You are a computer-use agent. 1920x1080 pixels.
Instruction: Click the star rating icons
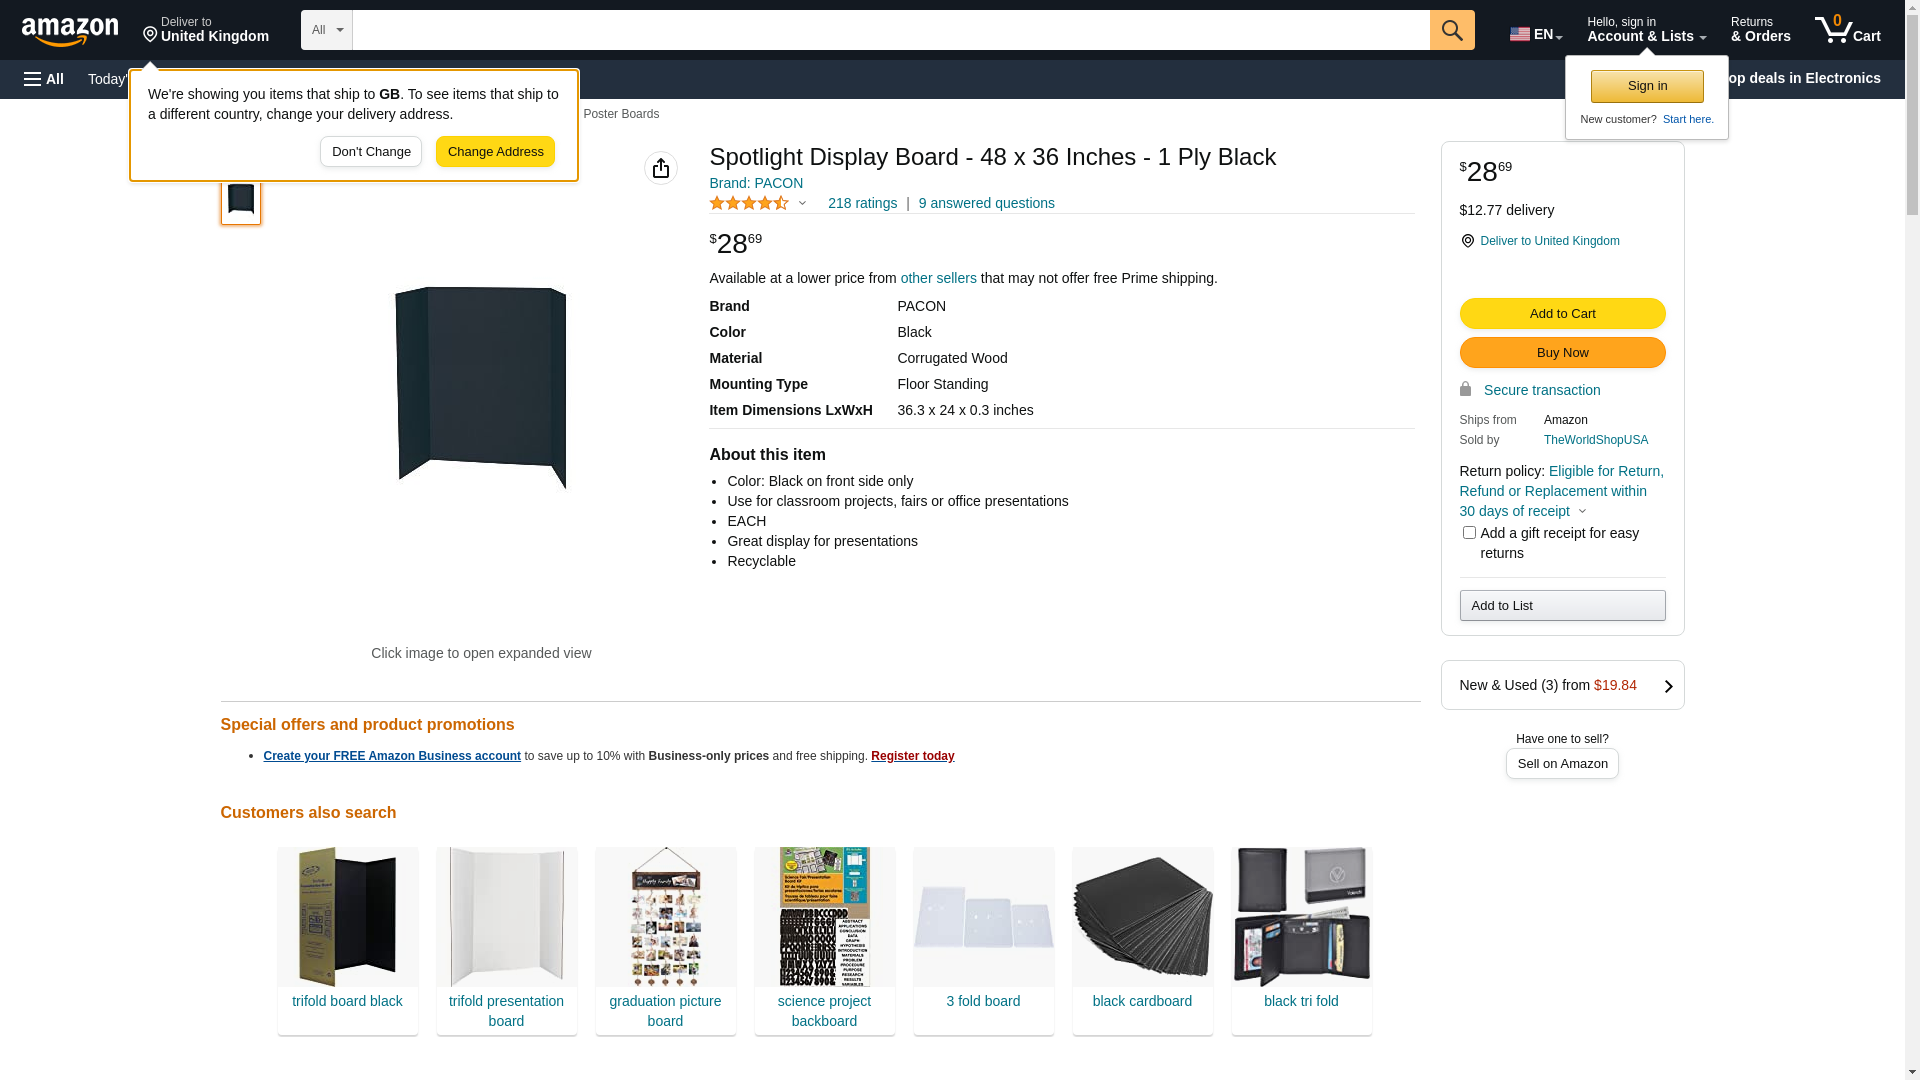pyautogui.click(x=749, y=203)
